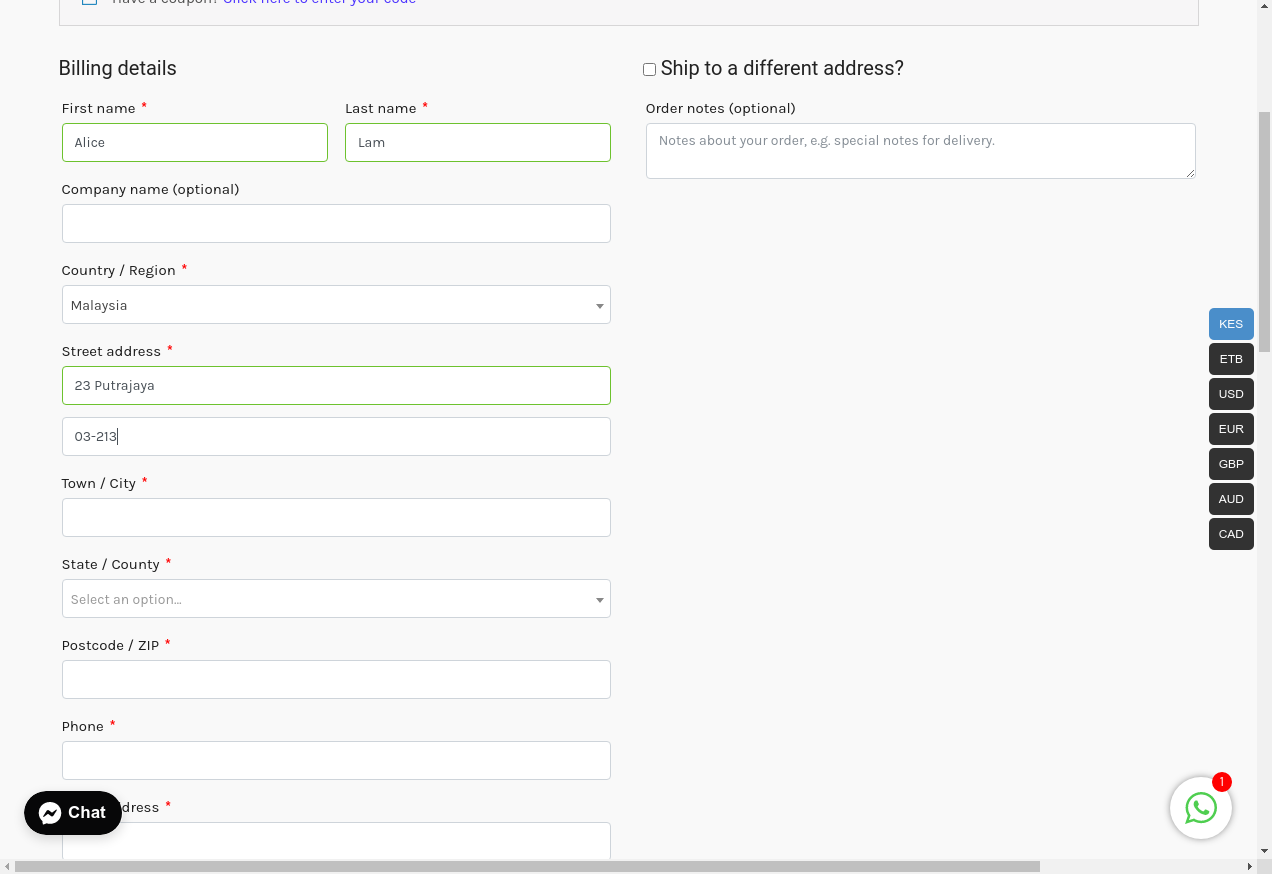
Task: Change currency to AUD
Action: click(1230, 499)
